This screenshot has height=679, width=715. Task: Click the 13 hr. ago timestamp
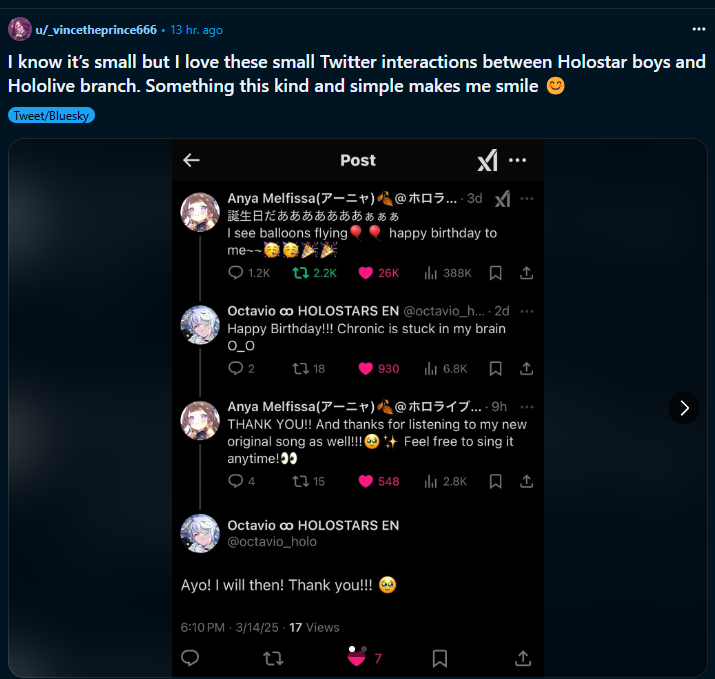coord(197,30)
